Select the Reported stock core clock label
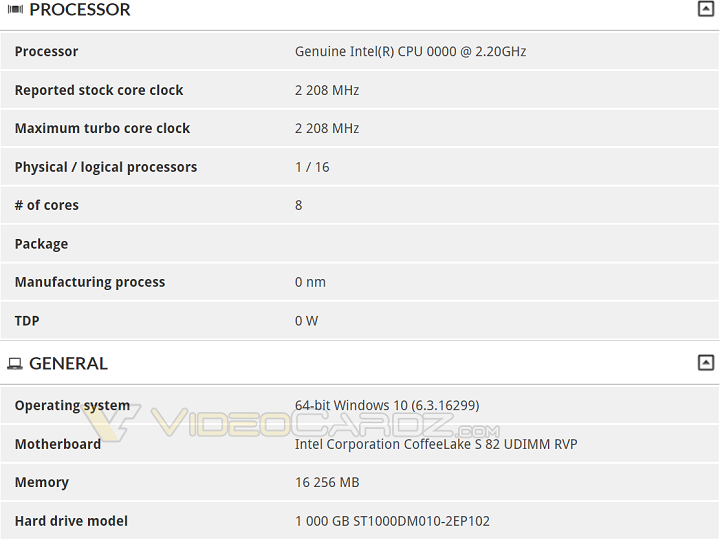 pos(99,90)
